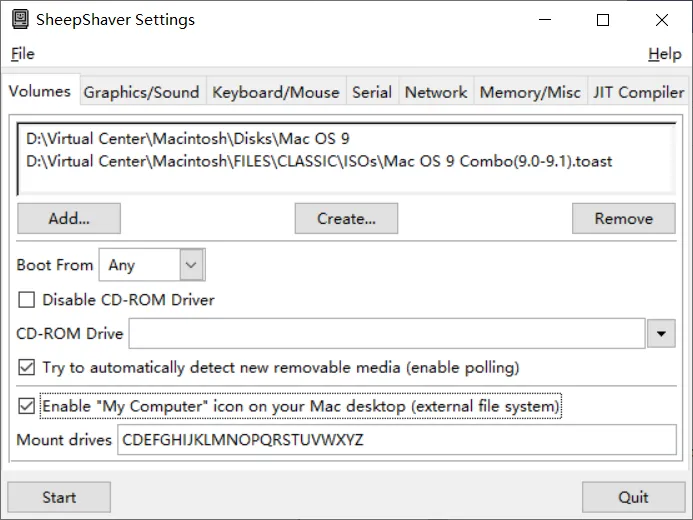Open the Help menu
693x520 pixels.
coord(665,54)
